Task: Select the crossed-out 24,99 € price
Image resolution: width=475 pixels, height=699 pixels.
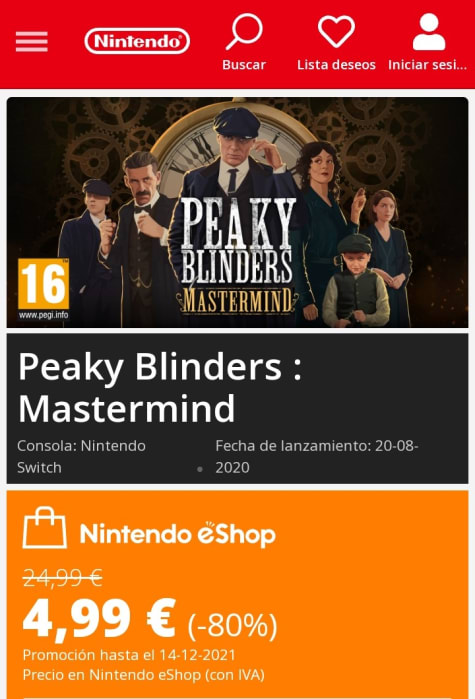Action: (62, 578)
